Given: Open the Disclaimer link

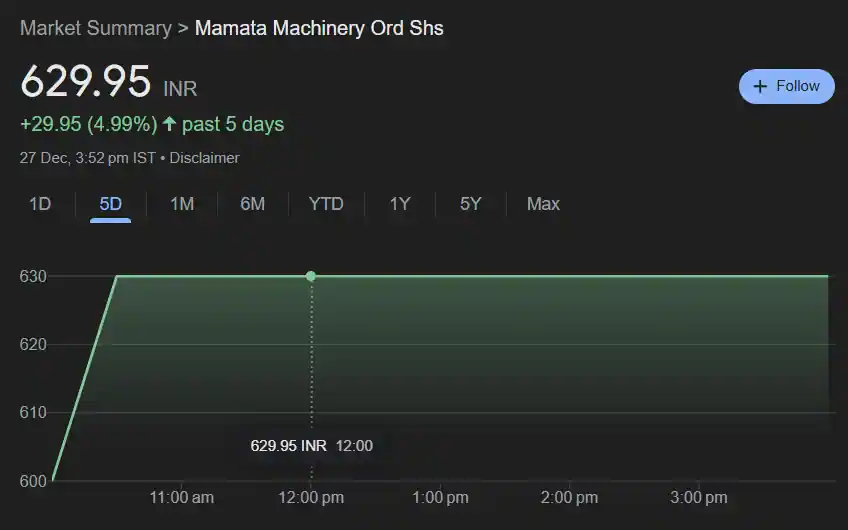Looking at the screenshot, I should tap(204, 158).
